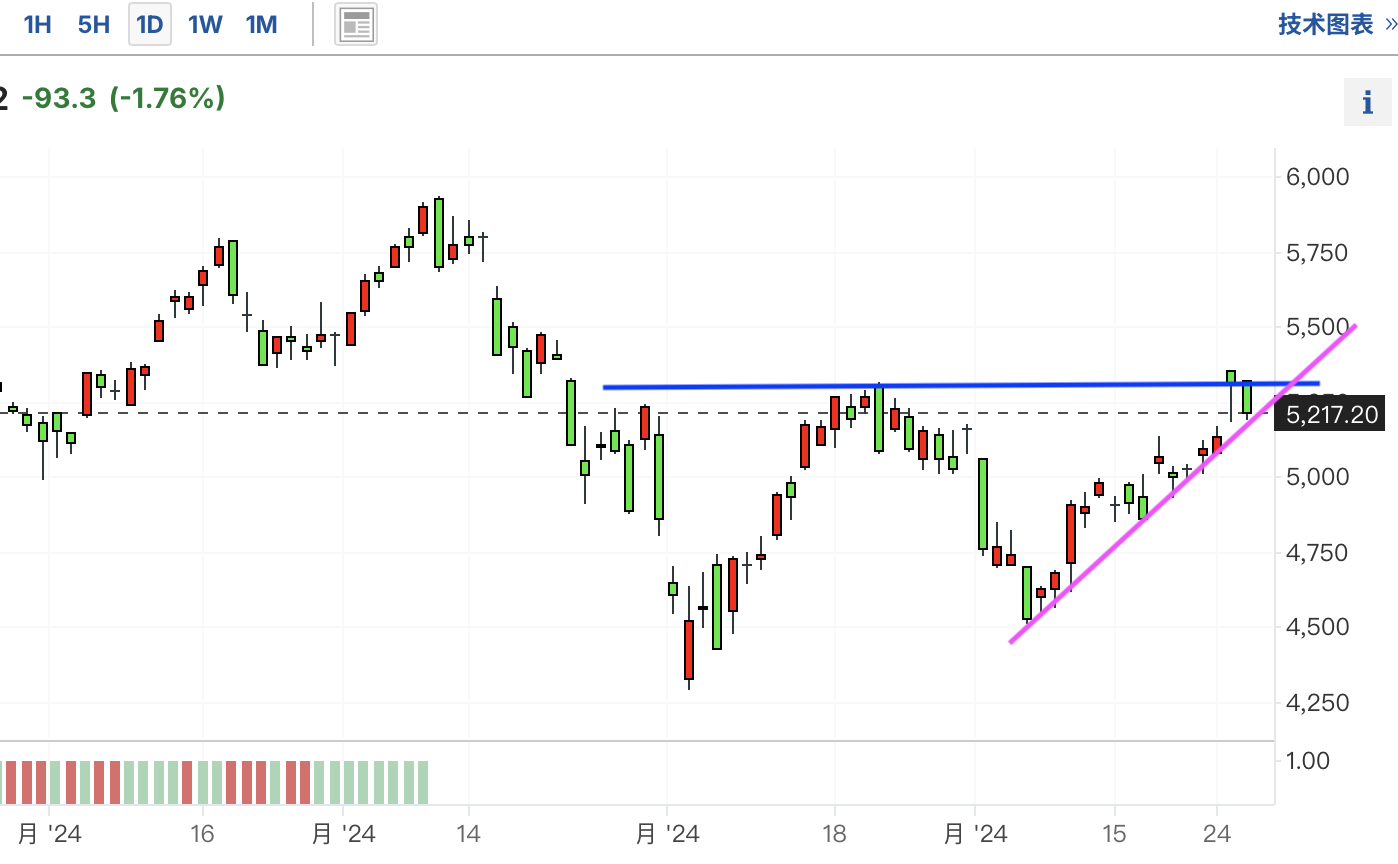This screenshot has height=864, width=1398.
Task: Open the 技术图表 link
Action: tap(1336, 25)
